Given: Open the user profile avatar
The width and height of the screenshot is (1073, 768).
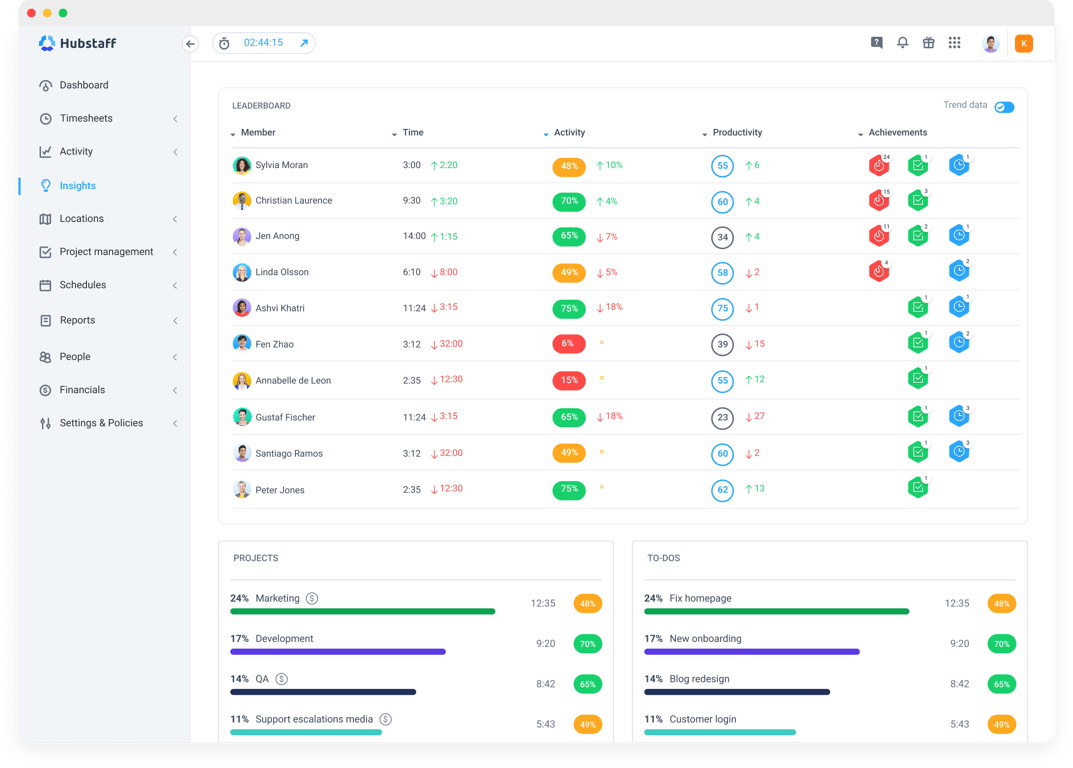Looking at the screenshot, I should point(990,42).
